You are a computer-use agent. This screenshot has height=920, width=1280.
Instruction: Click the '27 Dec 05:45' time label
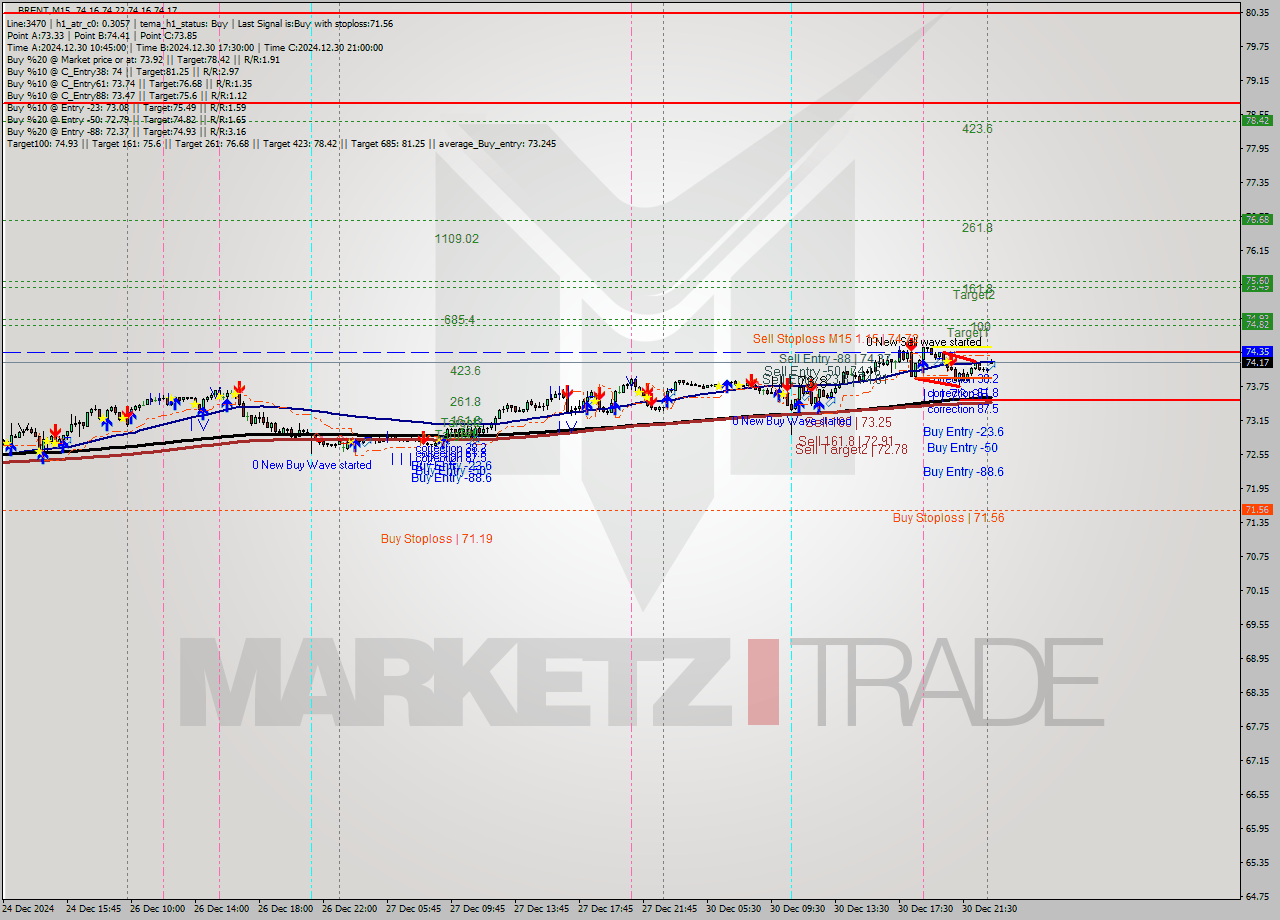[x=414, y=909]
